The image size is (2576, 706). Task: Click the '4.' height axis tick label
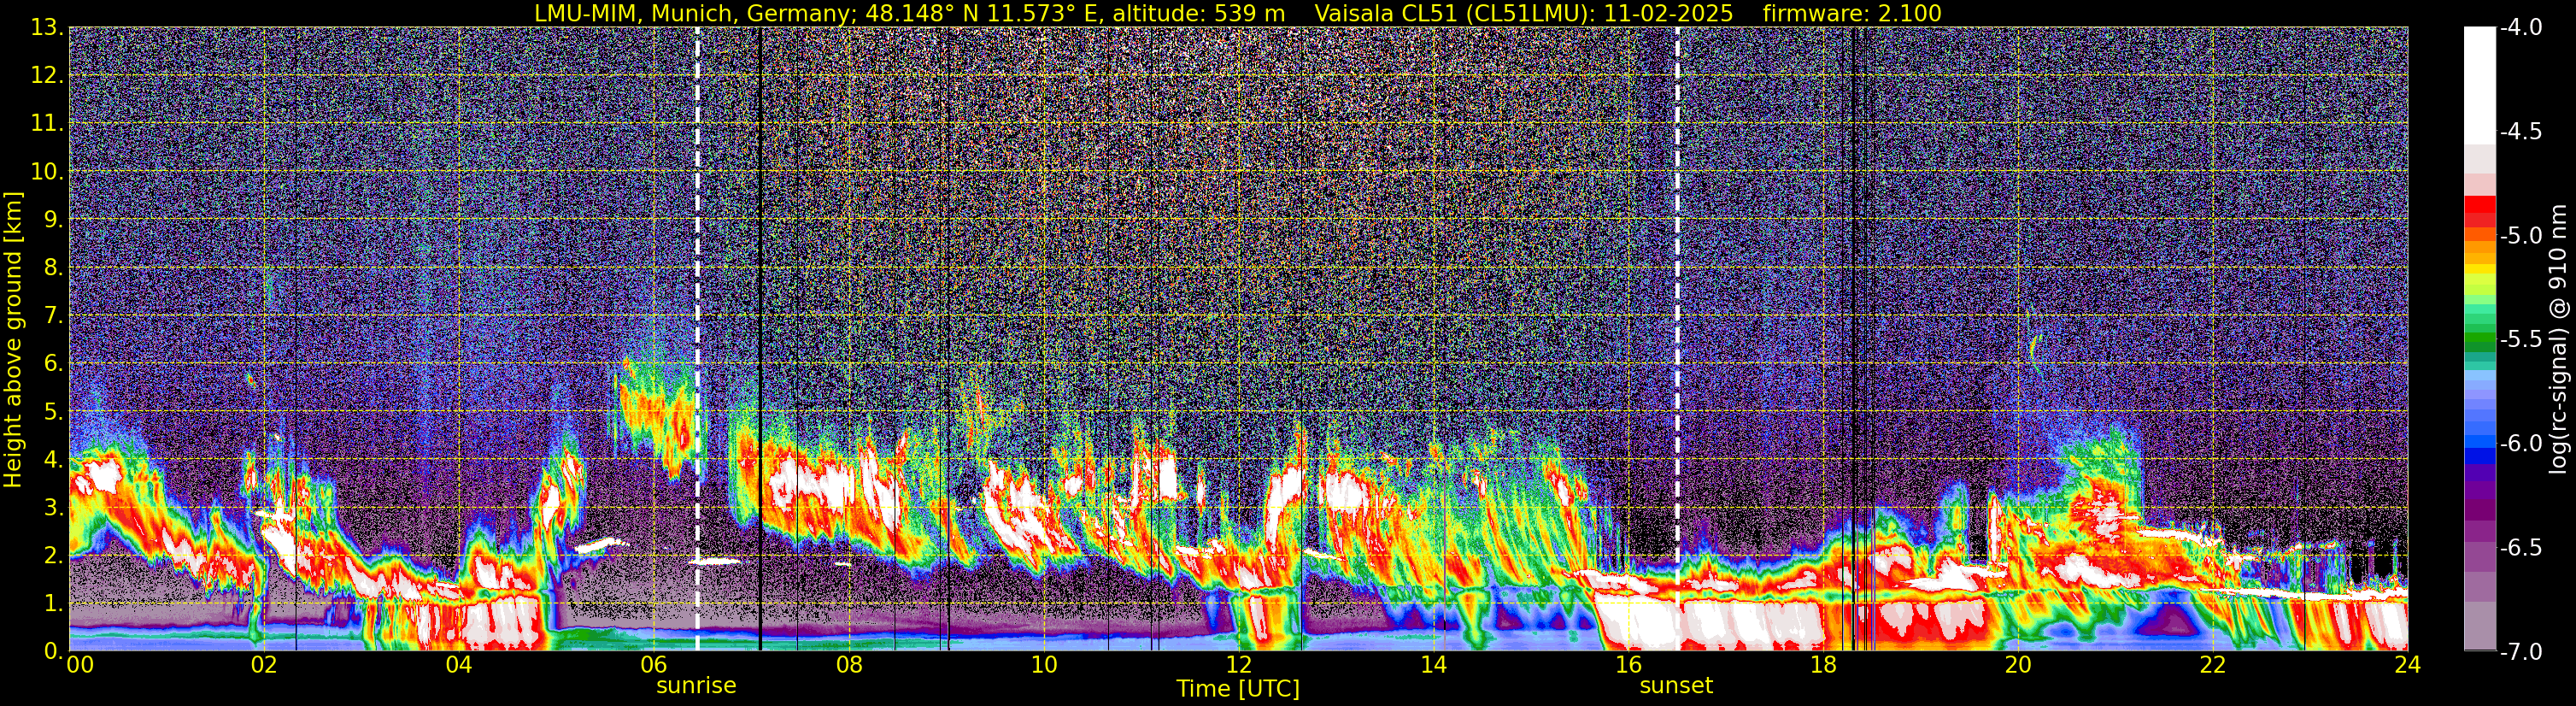point(53,460)
